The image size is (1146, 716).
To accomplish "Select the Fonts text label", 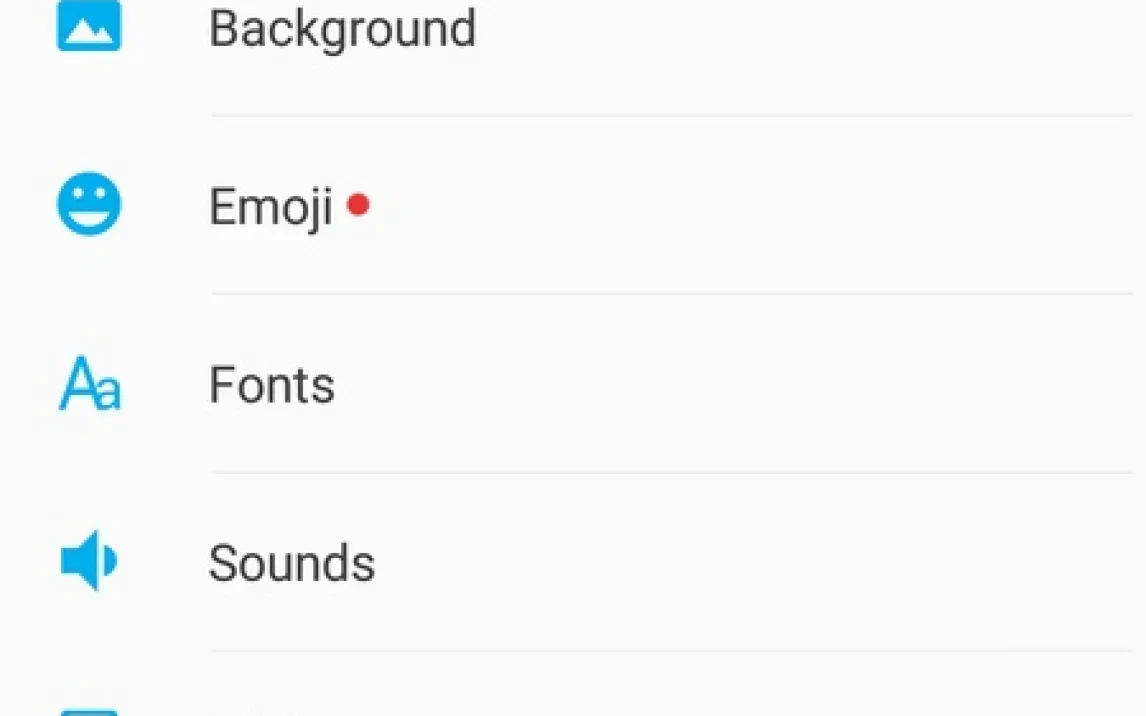I will 272,385.
